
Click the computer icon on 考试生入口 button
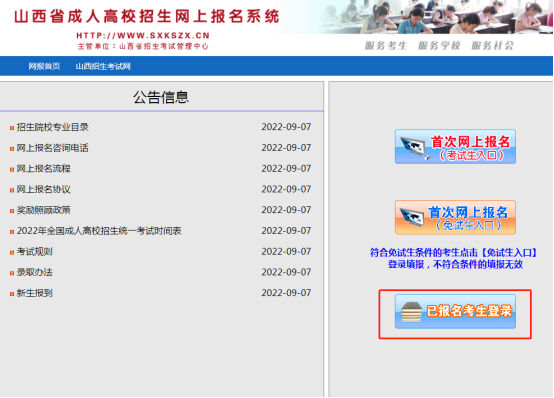click(x=413, y=147)
